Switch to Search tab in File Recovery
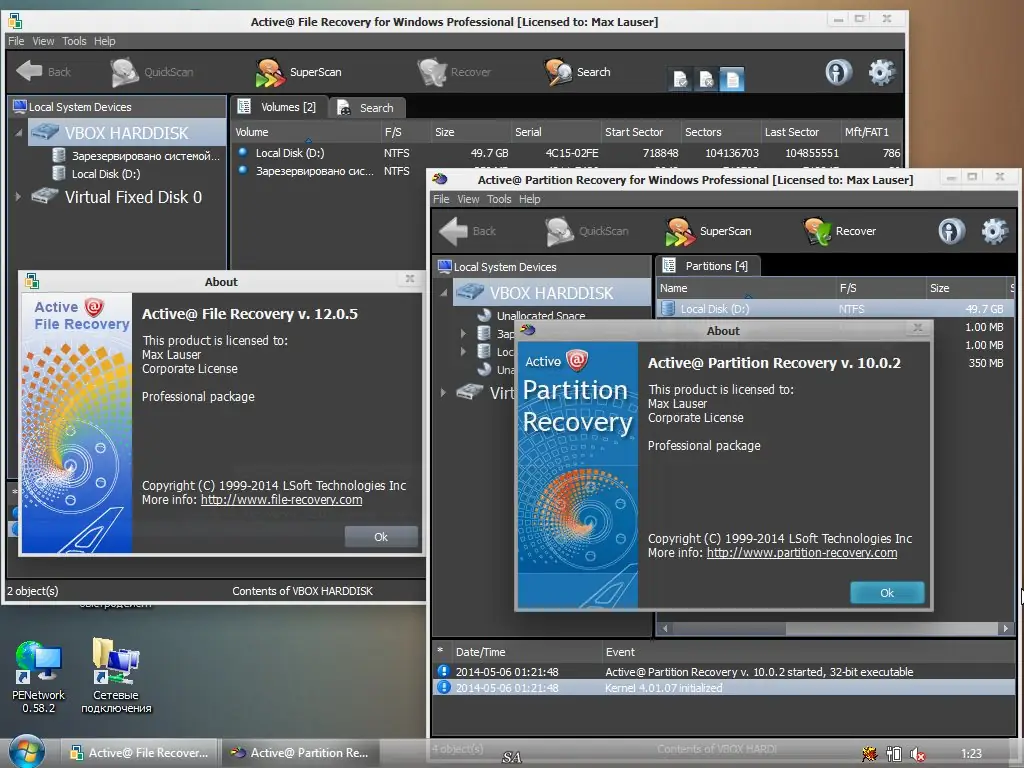Image resolution: width=1024 pixels, height=768 pixels. tap(366, 108)
